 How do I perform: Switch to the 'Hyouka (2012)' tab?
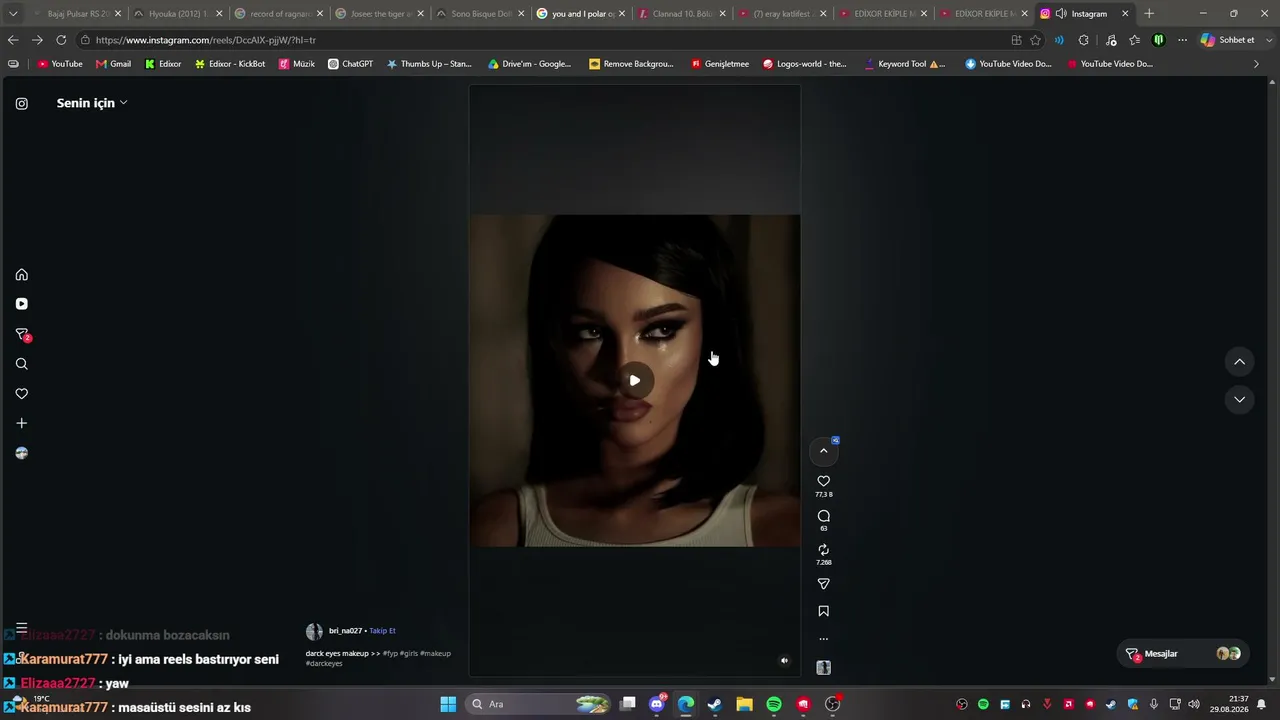[178, 14]
